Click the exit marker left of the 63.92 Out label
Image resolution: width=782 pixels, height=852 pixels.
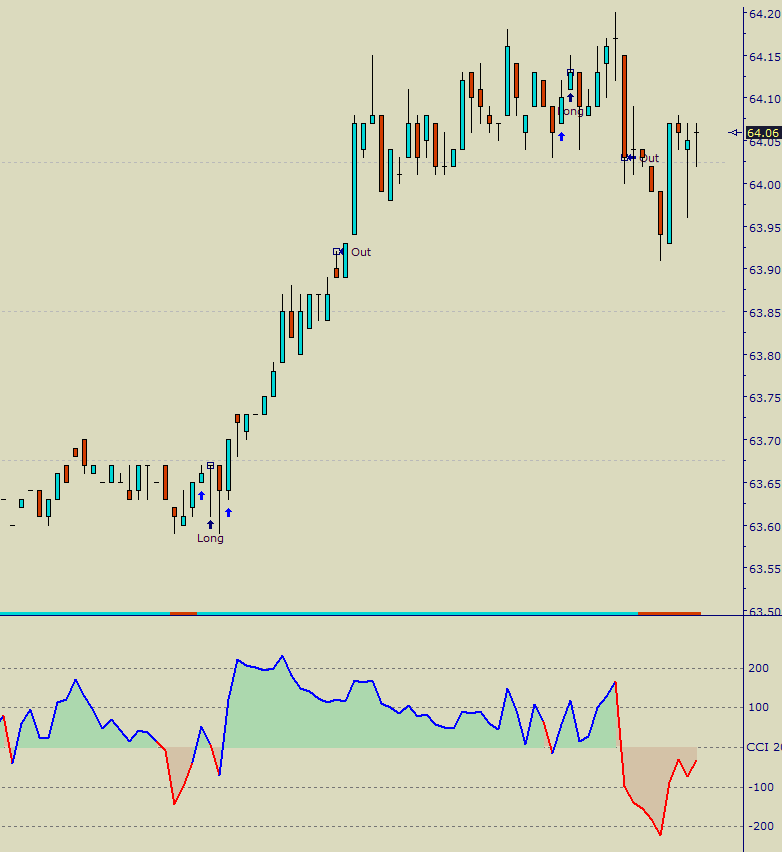pos(338,251)
